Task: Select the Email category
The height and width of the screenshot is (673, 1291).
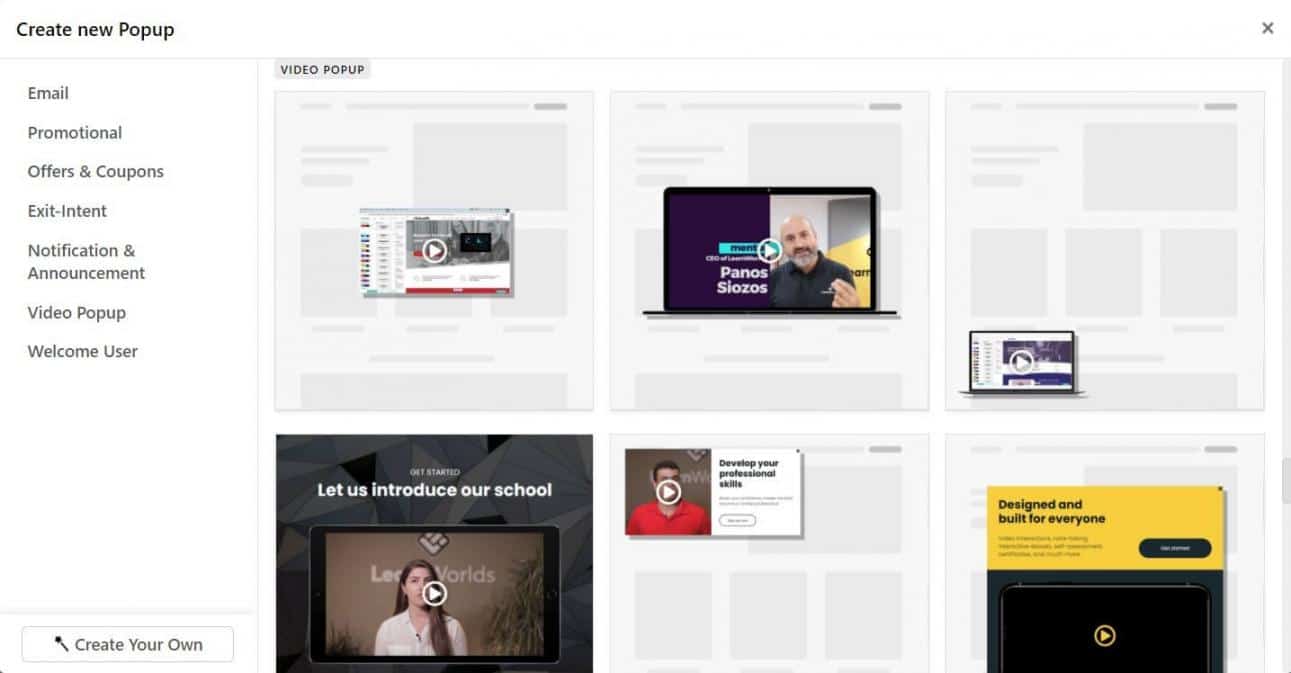Action: 48,93
